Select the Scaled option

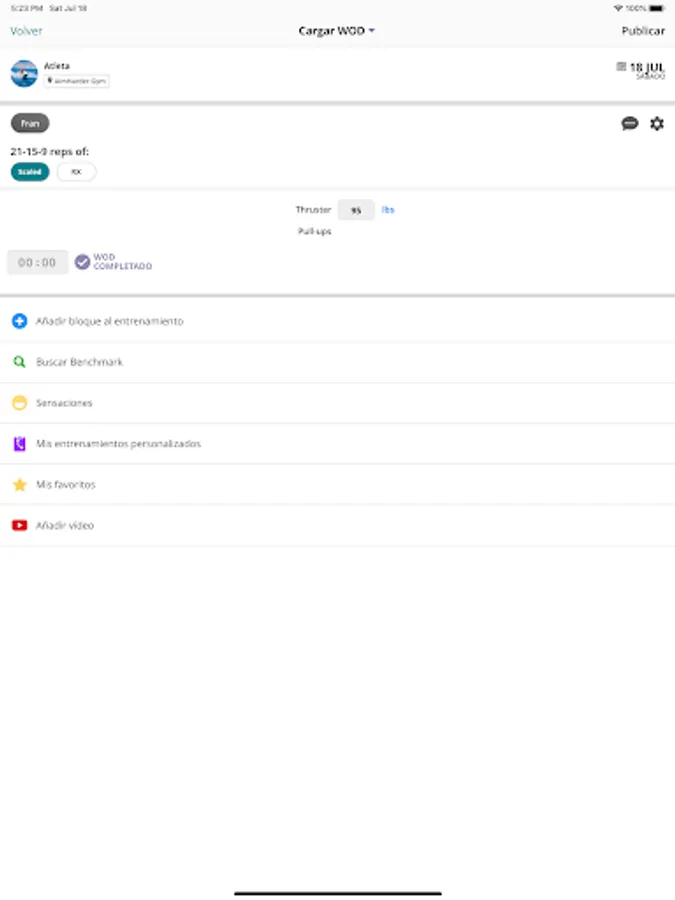point(30,172)
